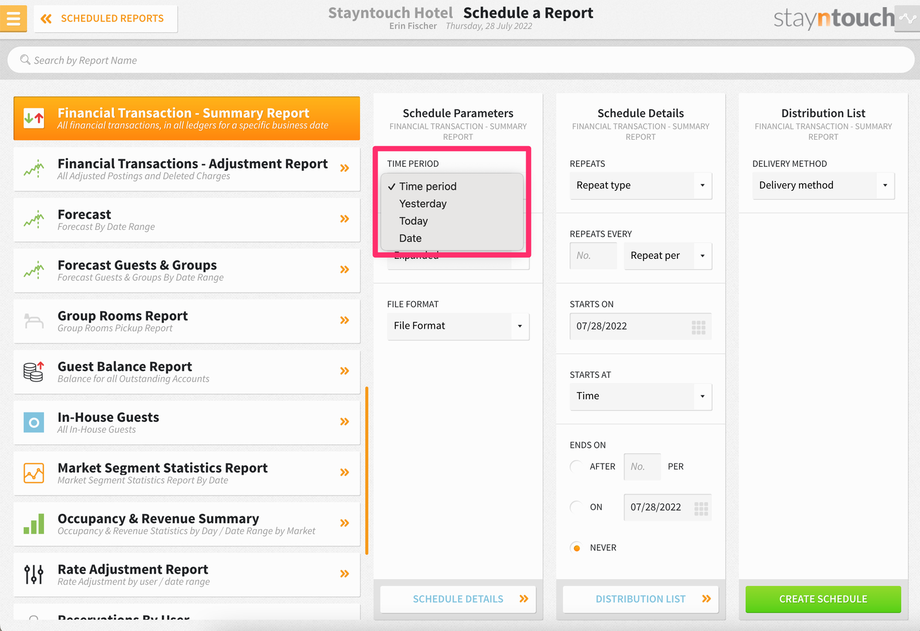Open the Delivery method dropdown
The width and height of the screenshot is (920, 631).
pos(823,185)
